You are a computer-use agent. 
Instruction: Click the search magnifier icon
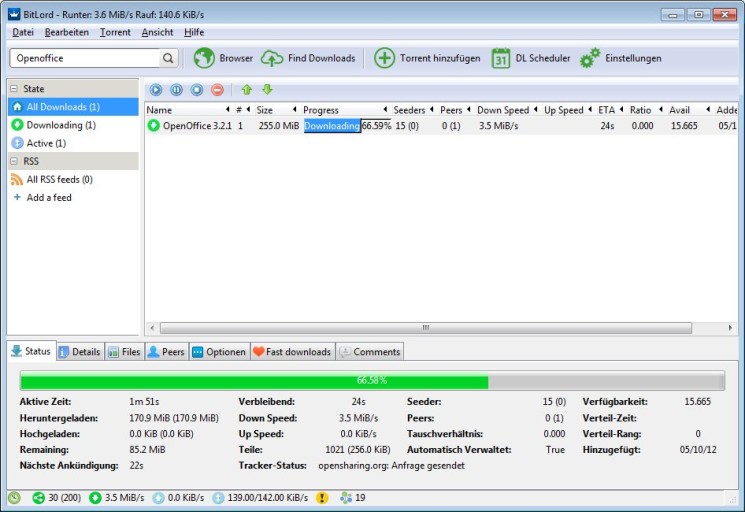pos(168,58)
